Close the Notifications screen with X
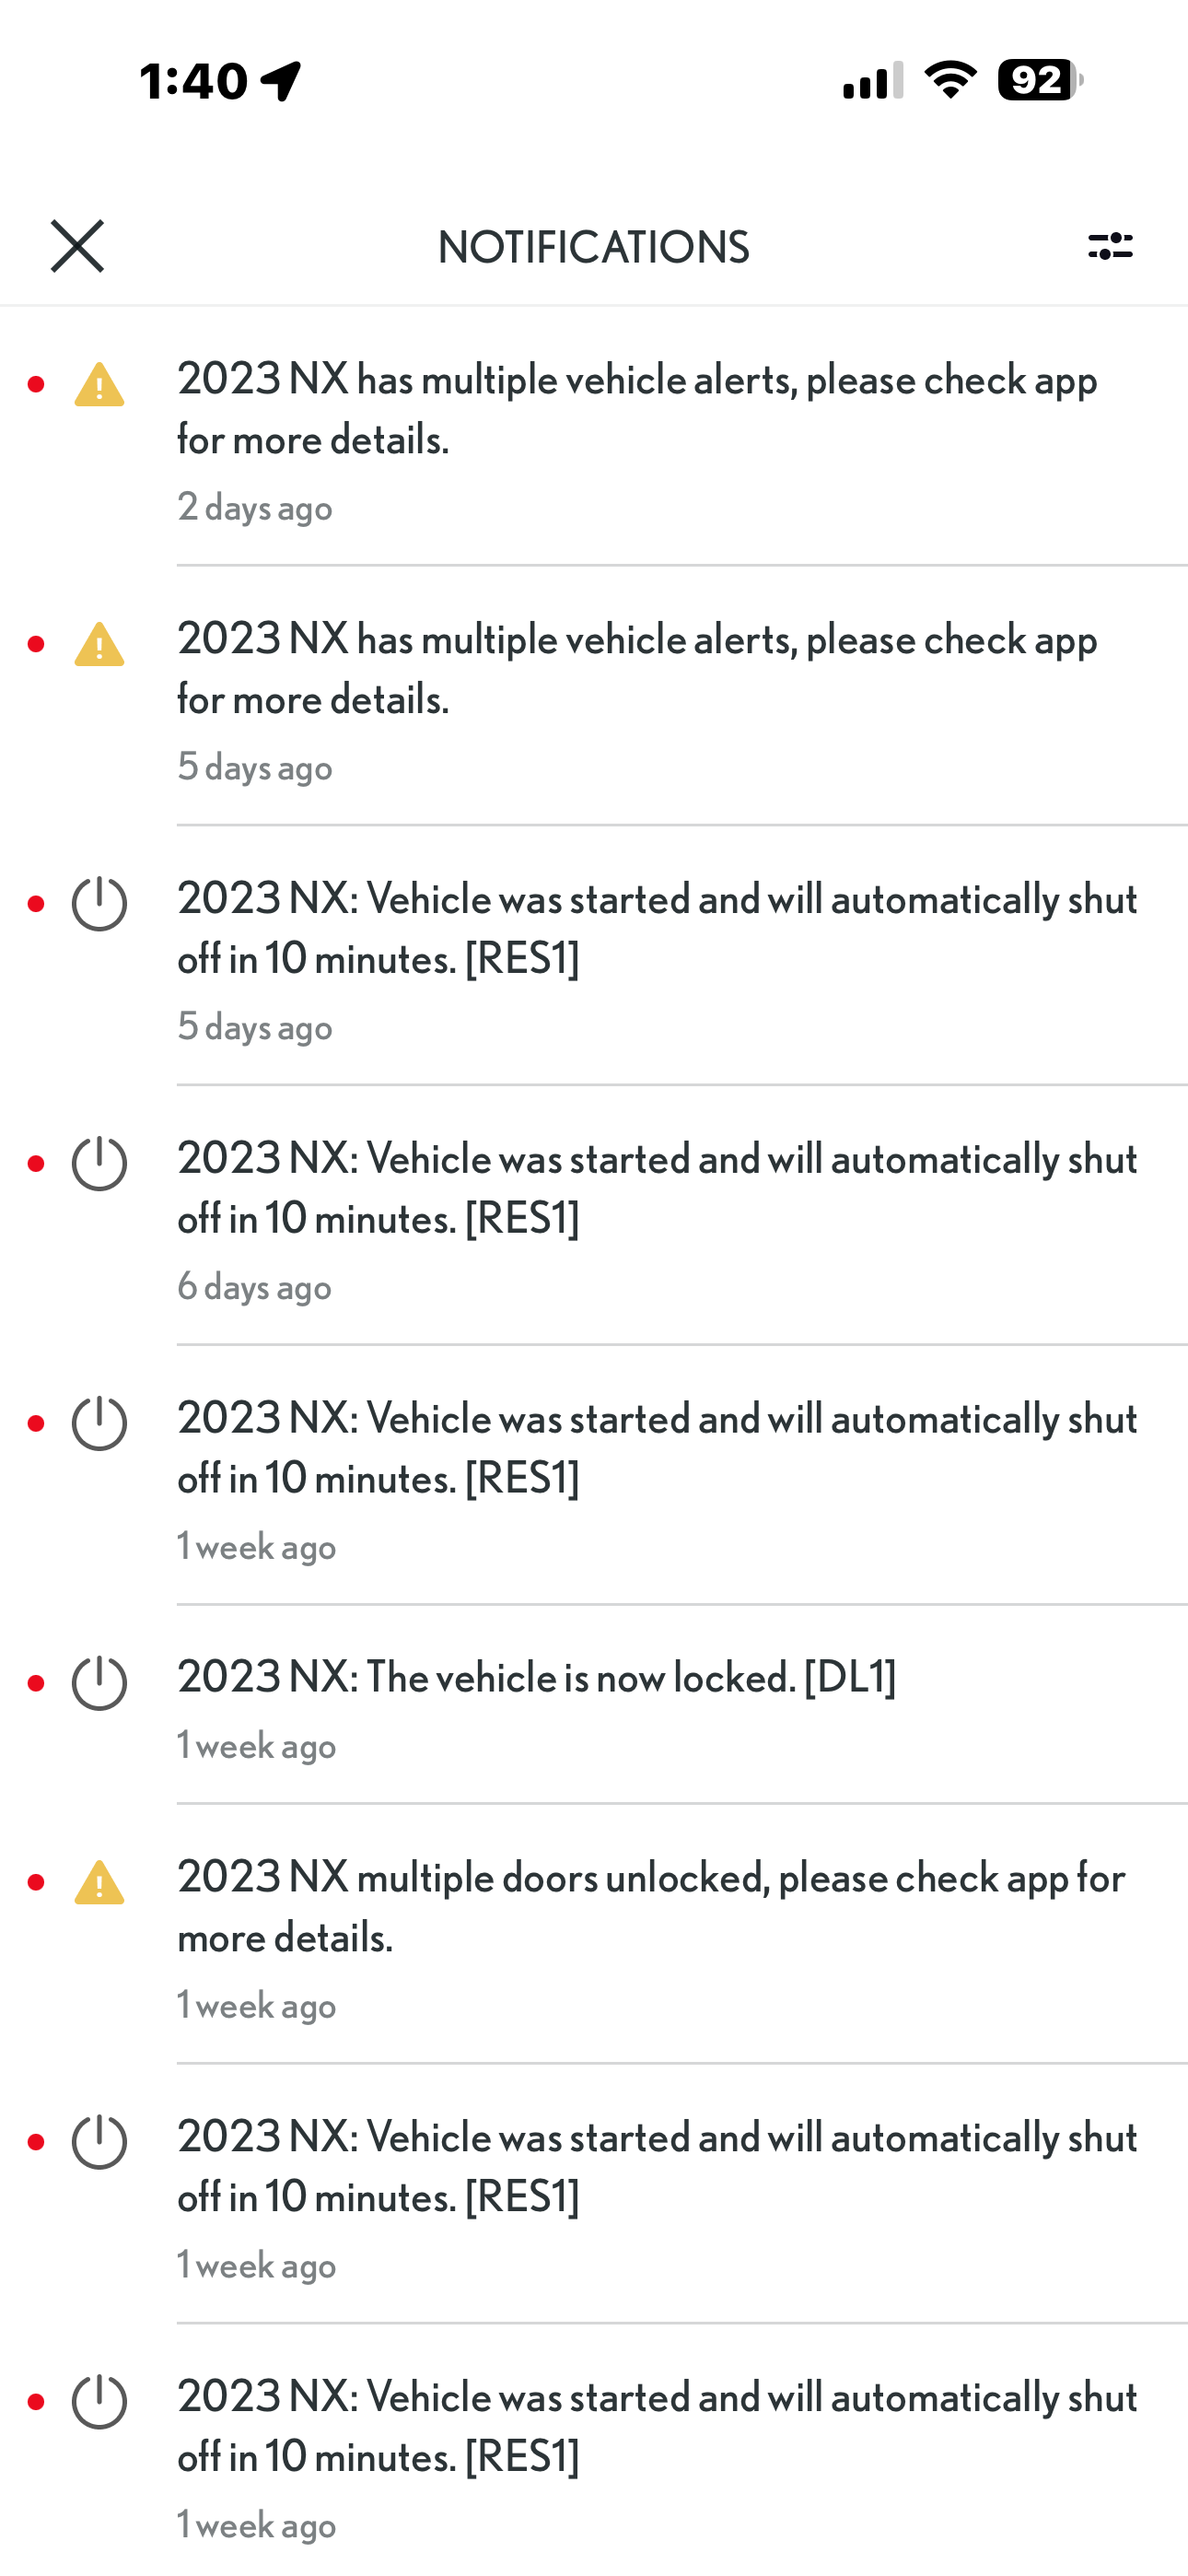The width and height of the screenshot is (1188, 2576). pos(77,246)
